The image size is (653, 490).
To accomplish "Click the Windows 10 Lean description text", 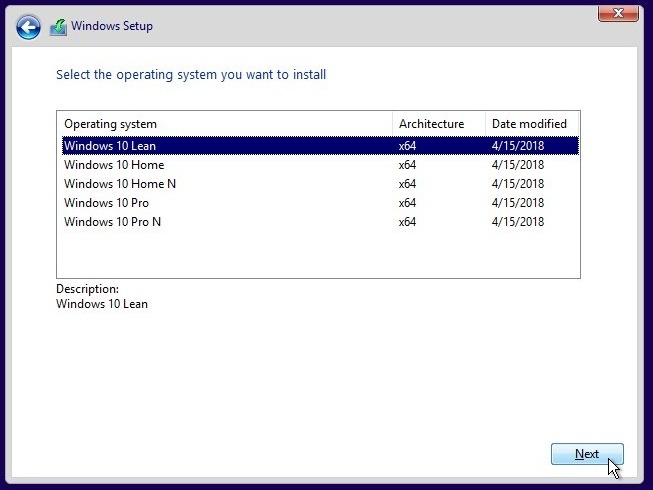I will click(102, 304).
